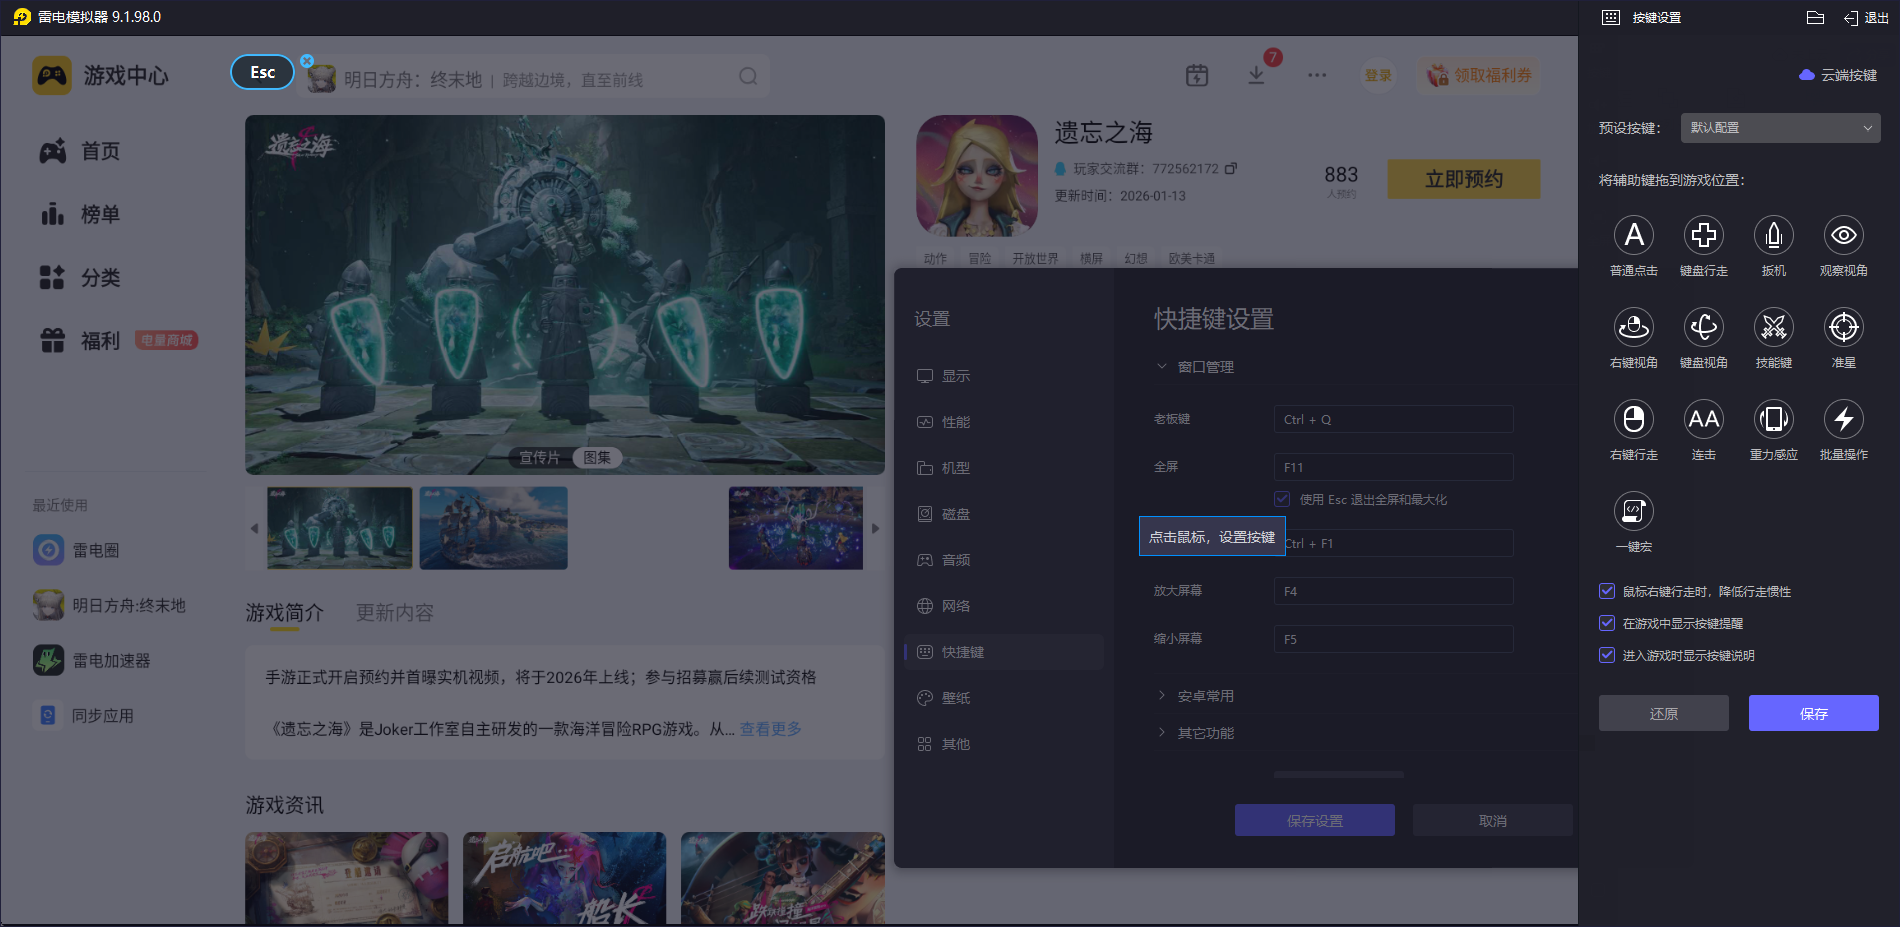1900x927 pixels.
Task: Click the 还原 restore button
Action: pos(1663,713)
